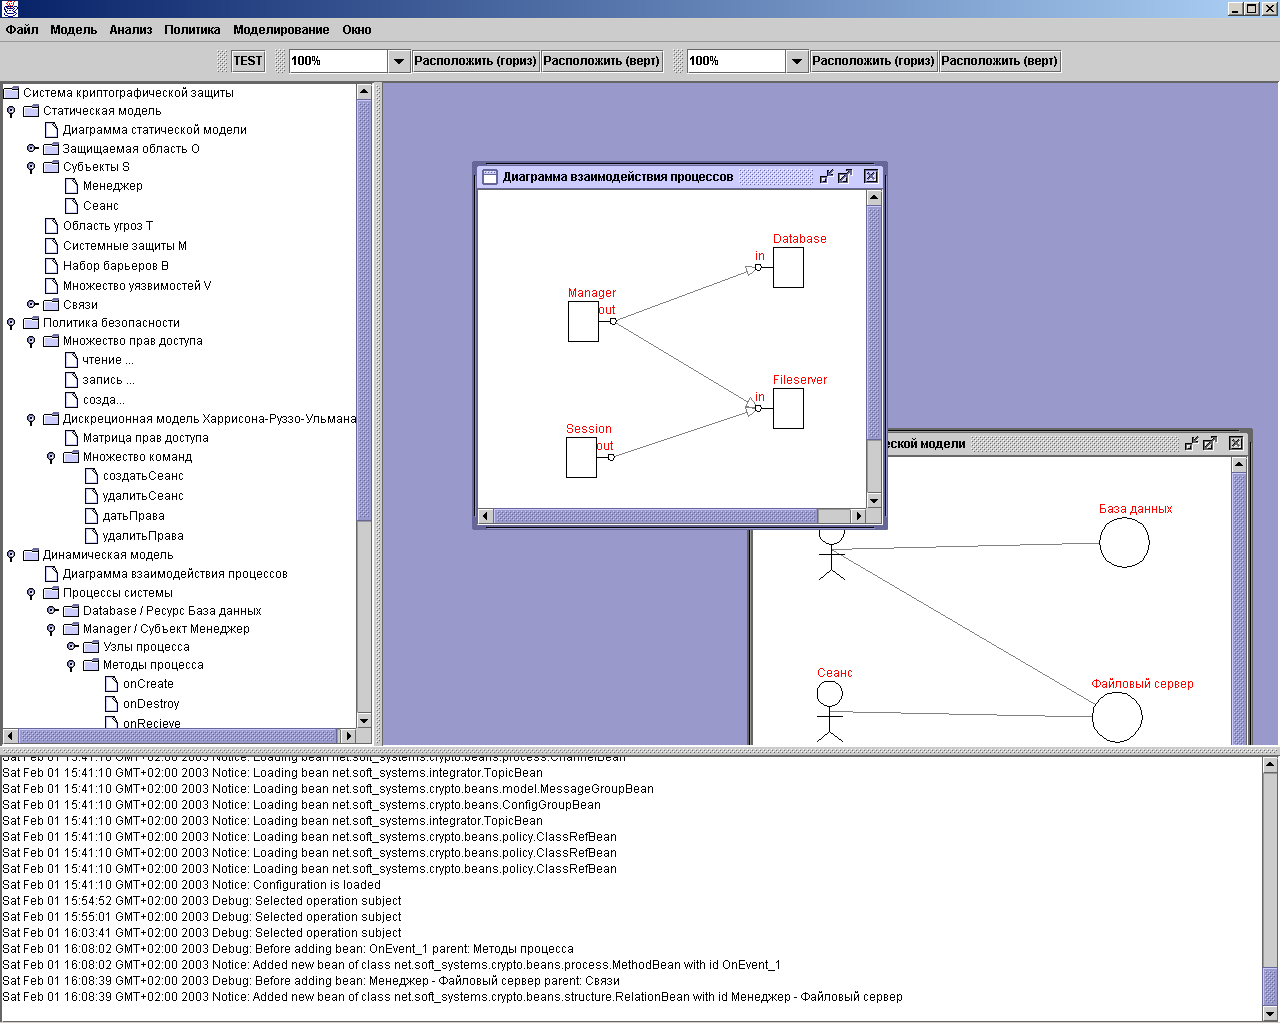This screenshot has height=1024, width=1280.
Task: Select Диаграмма статической модели document icon
Action: tap(52, 129)
